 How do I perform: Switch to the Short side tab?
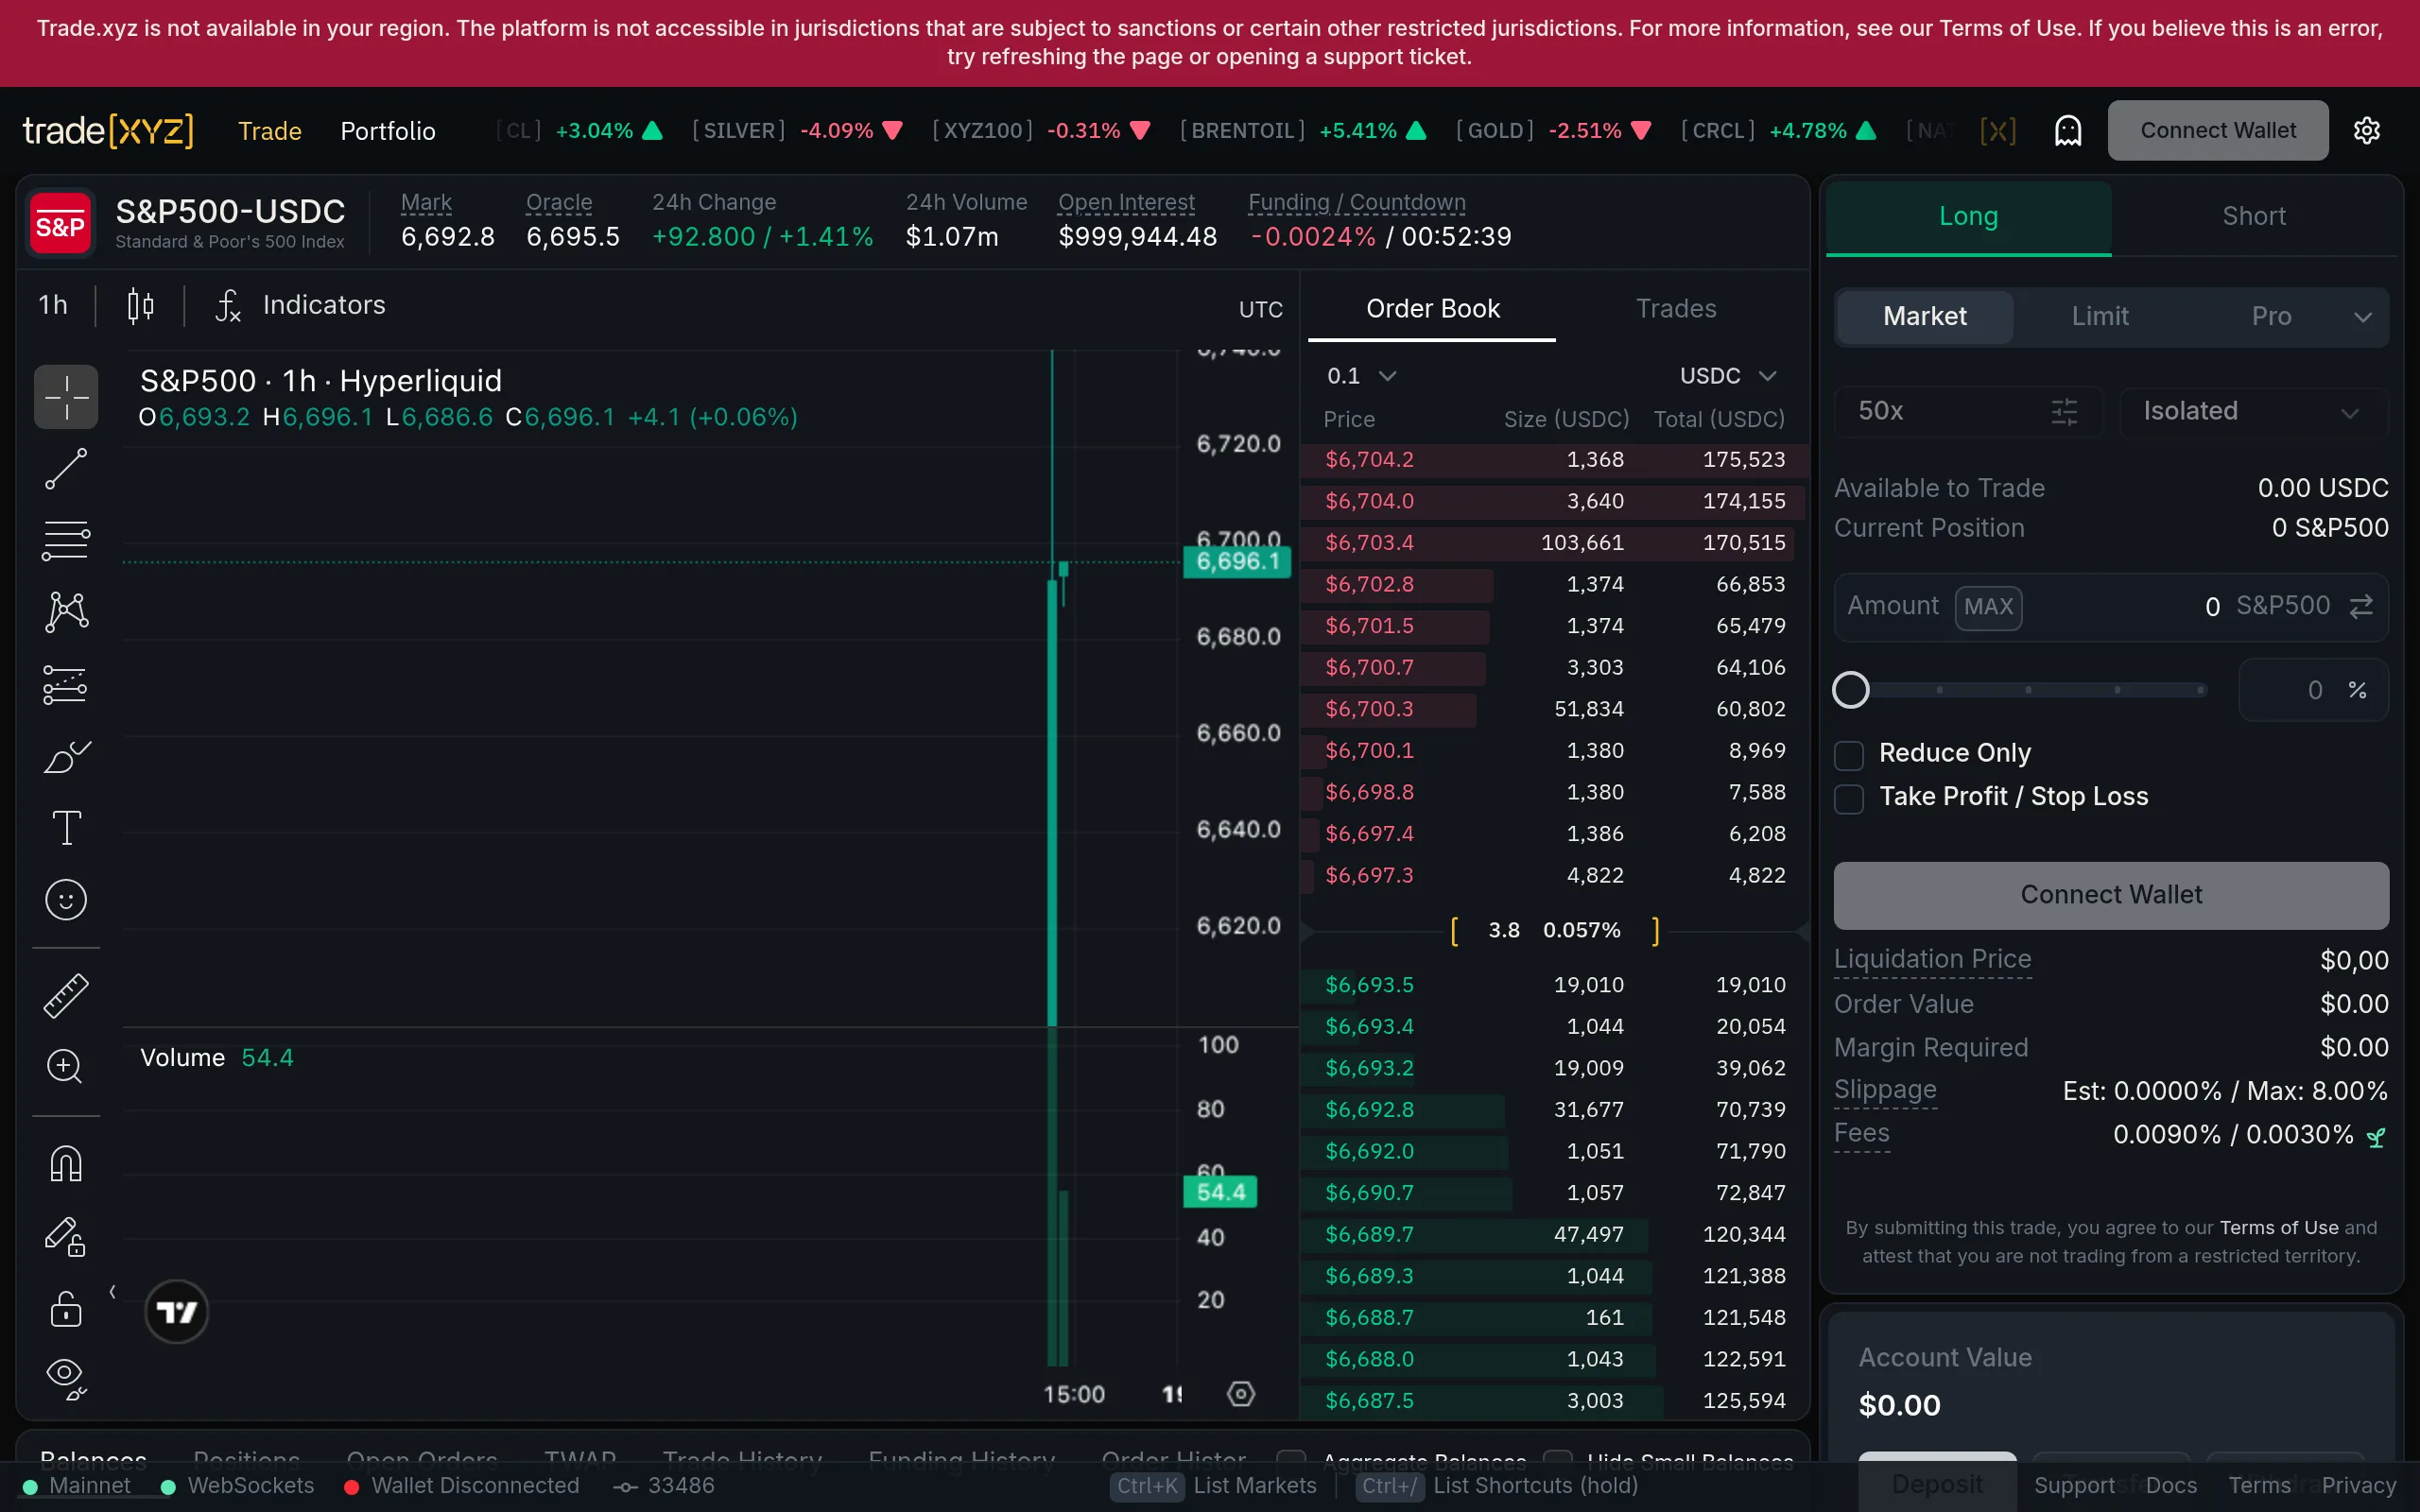pos(2255,216)
